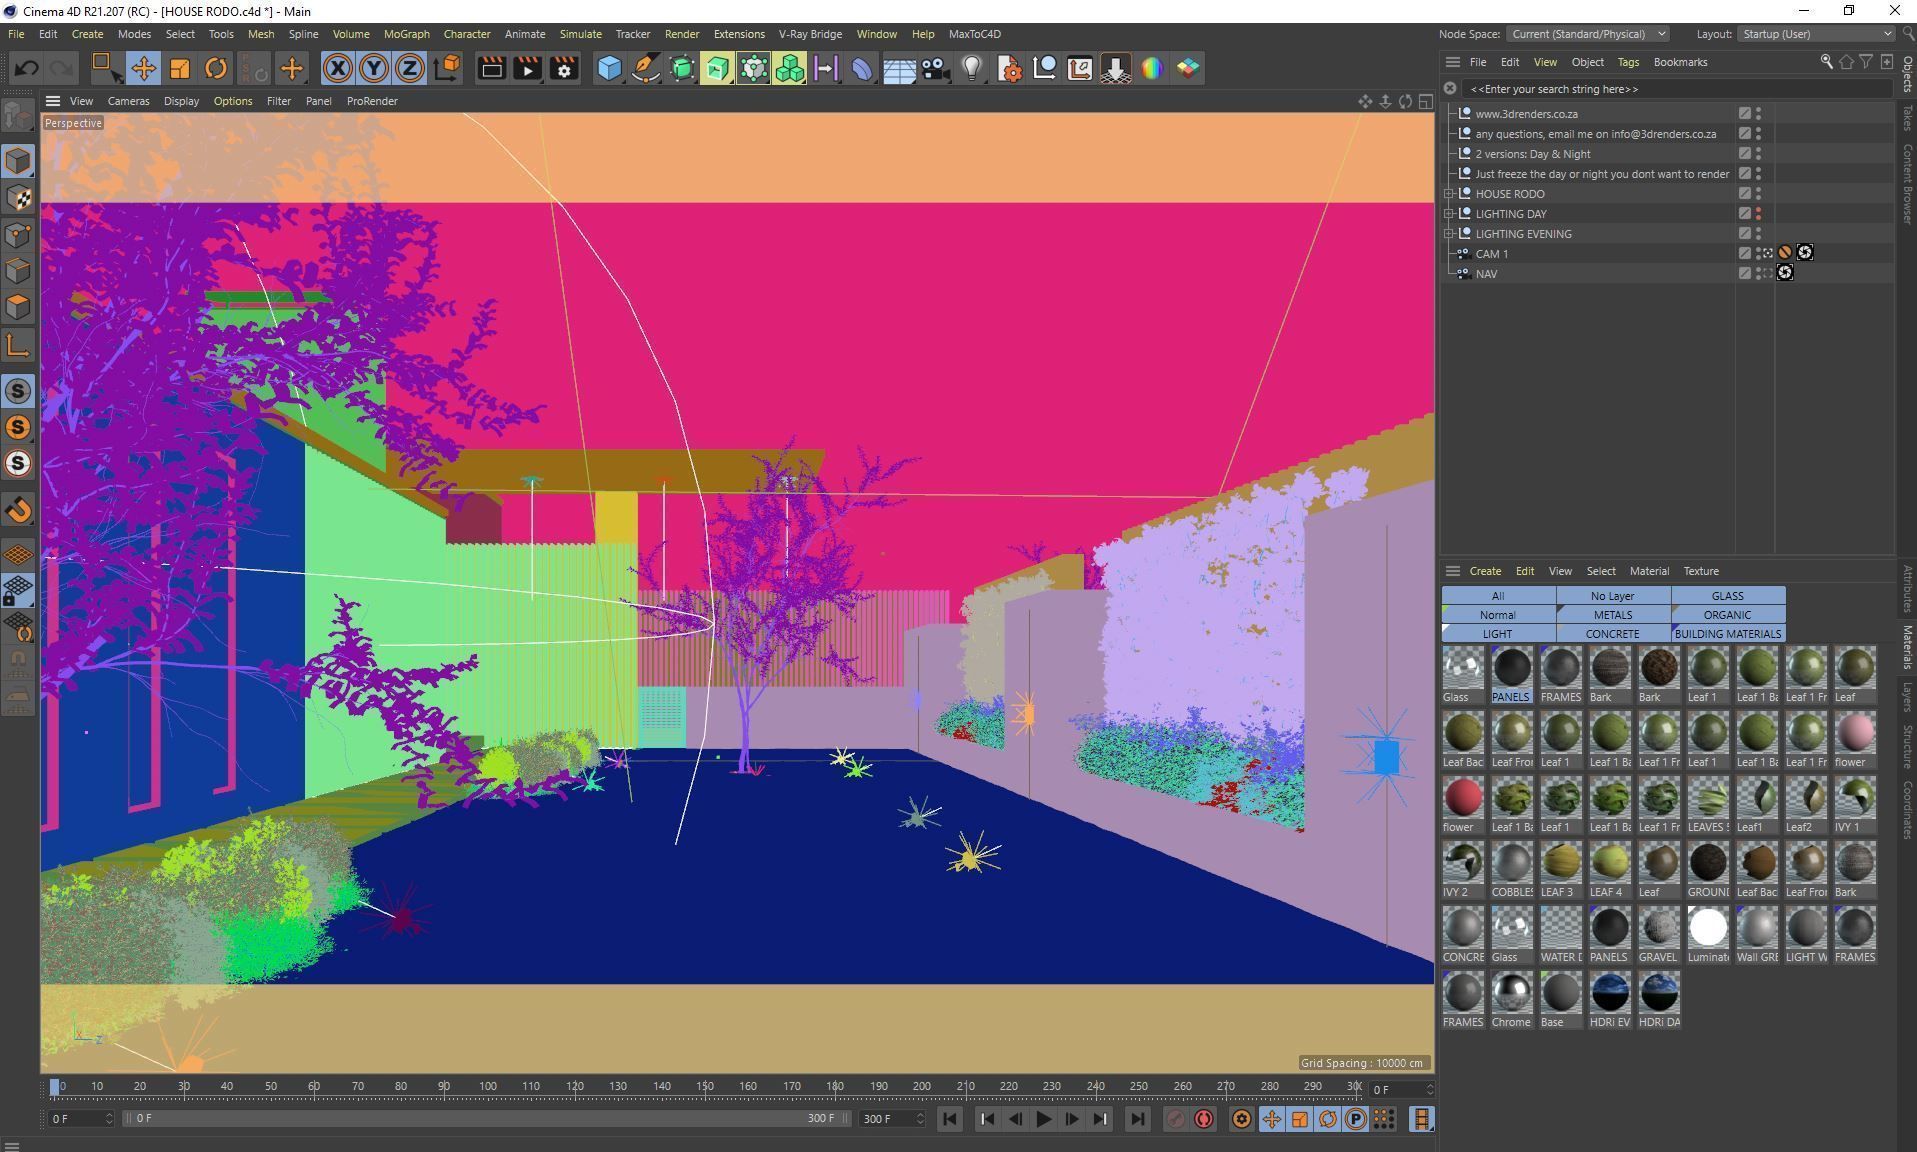
Task: Open the Object Manager Tags menu
Action: click(1628, 62)
